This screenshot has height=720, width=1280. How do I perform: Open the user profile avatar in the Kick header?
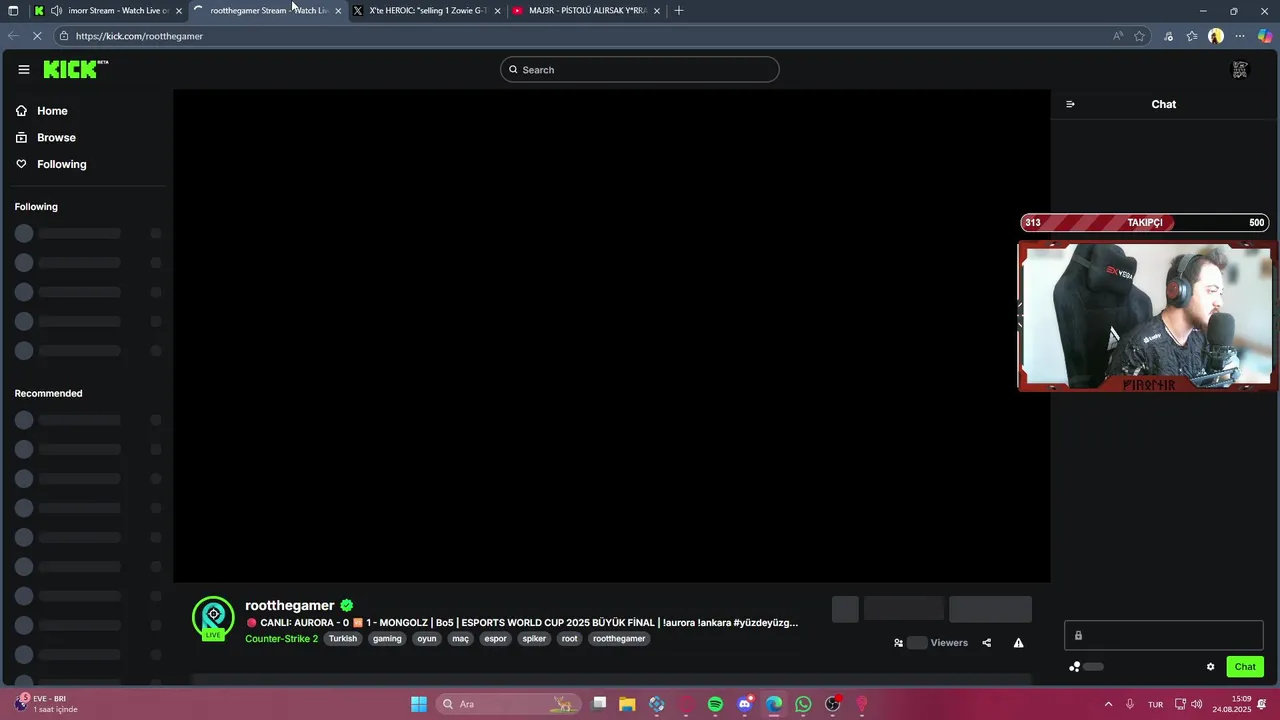pos(1240,69)
